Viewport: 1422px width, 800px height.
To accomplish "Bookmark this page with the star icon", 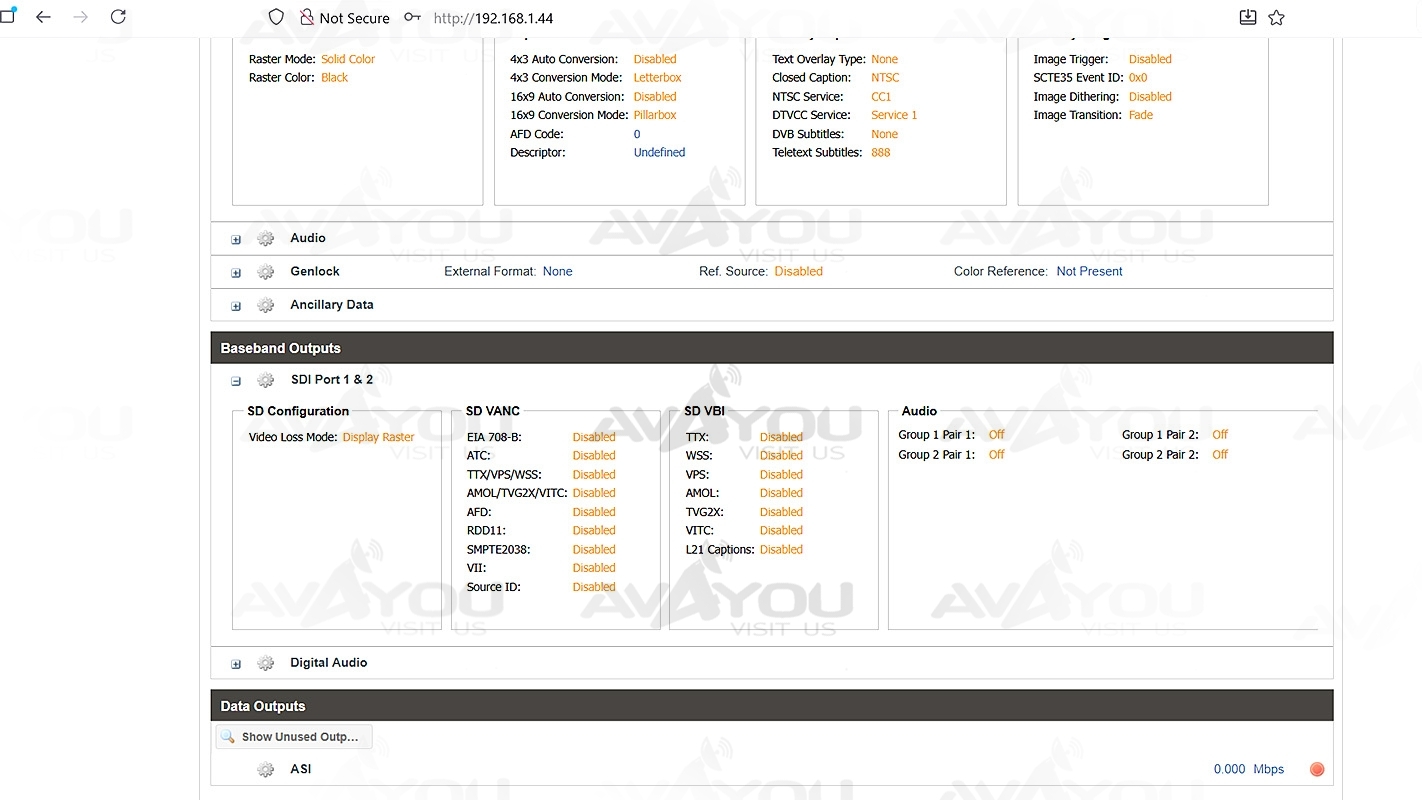I will pos(1276,17).
